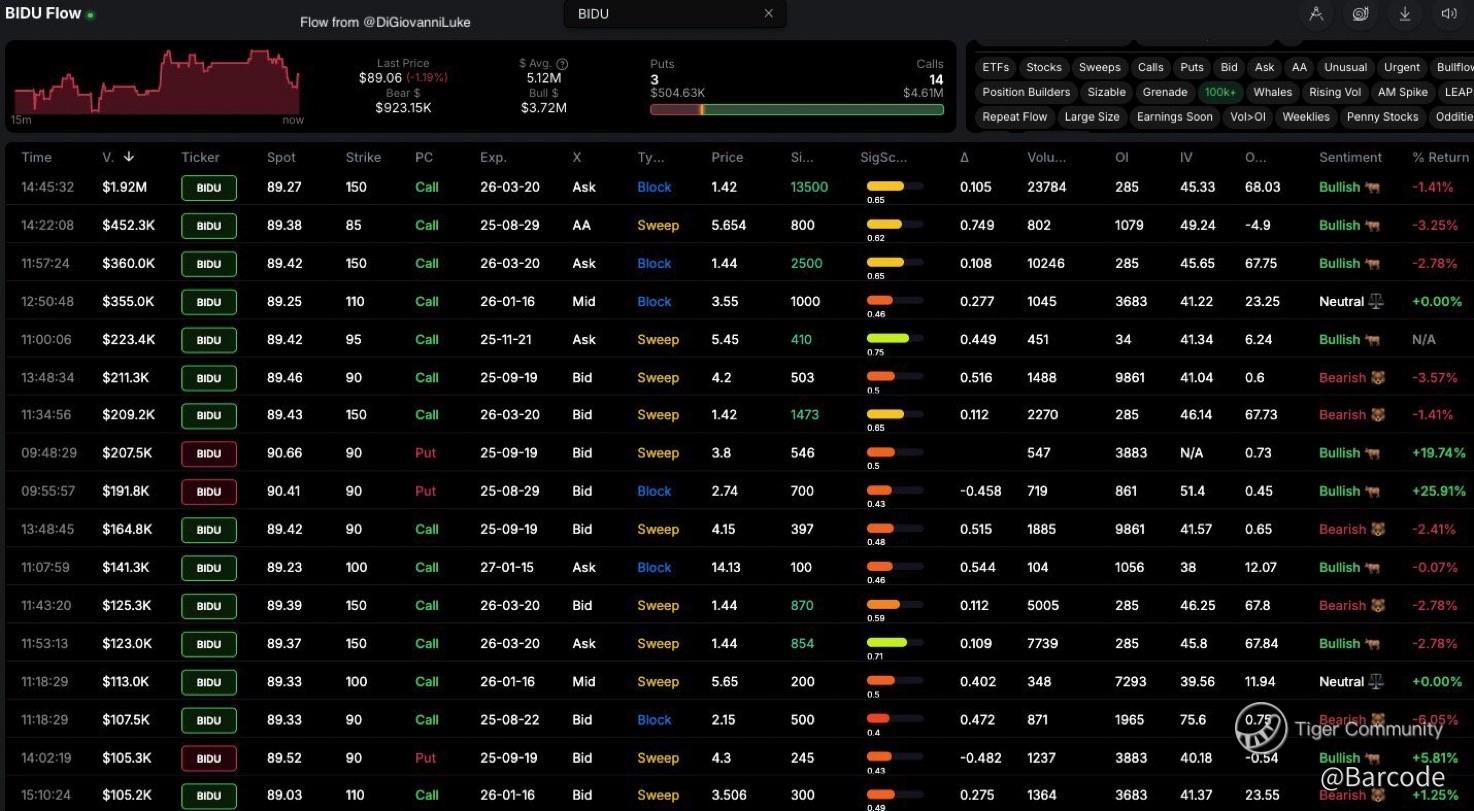
Task: Enable the Large Size filter chip
Action: [1092, 117]
